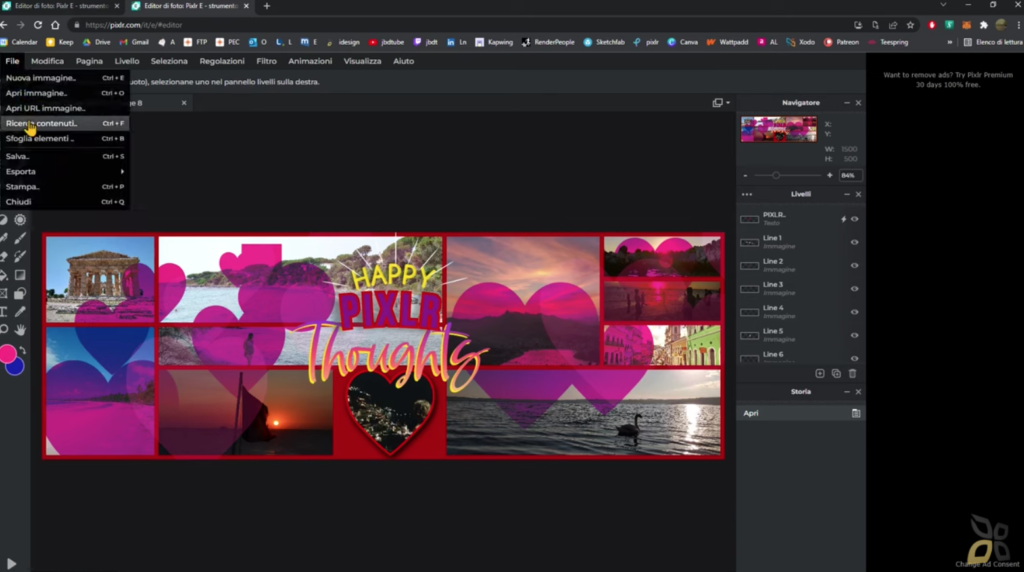The image size is (1024, 572).
Task: Hide the Line 3 layer
Action: [854, 289]
